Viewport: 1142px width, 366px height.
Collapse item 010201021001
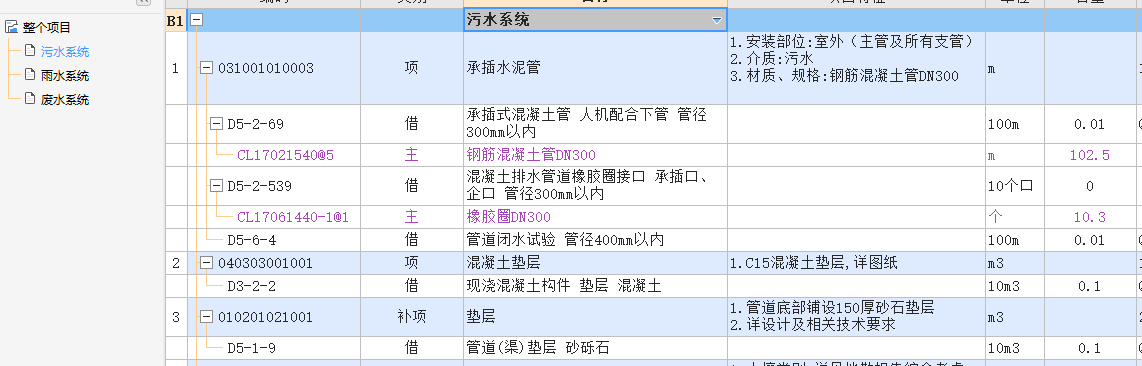point(206,317)
